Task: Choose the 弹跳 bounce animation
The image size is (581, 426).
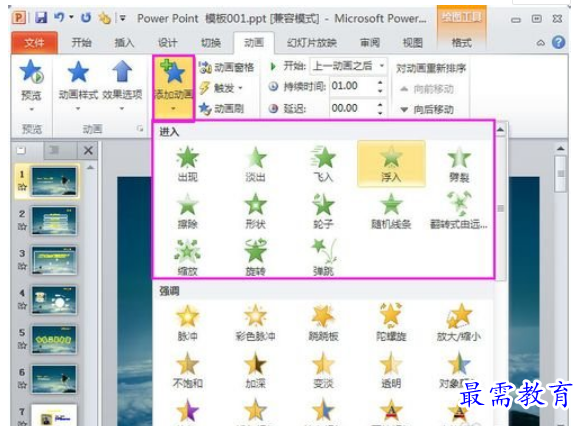Action: click(x=323, y=257)
